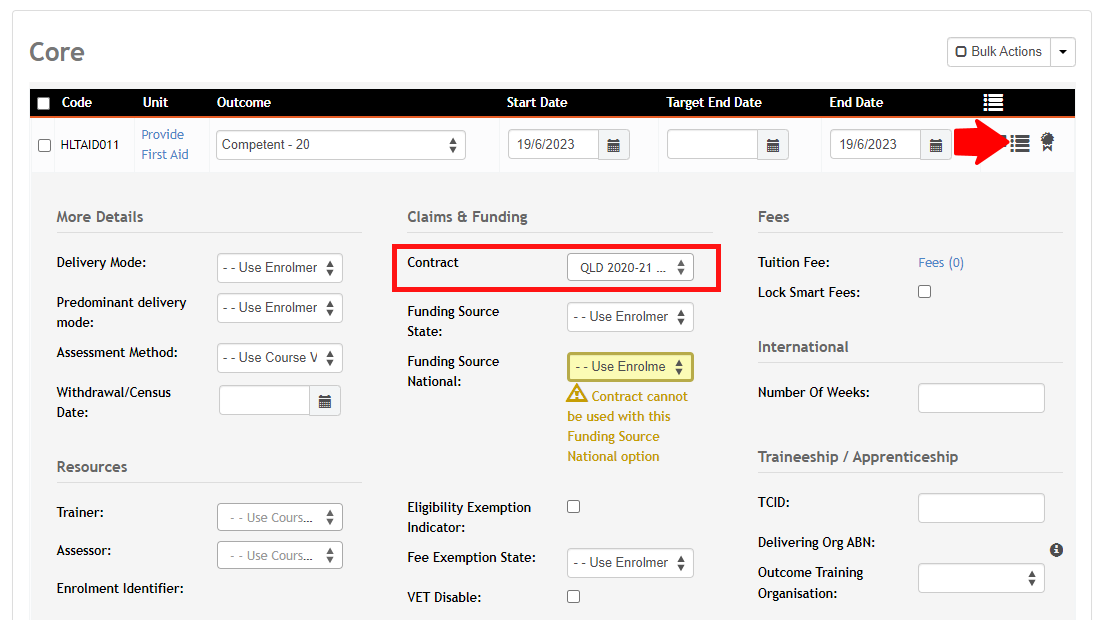The image size is (1104, 620).
Task: Click the Enrolment Identifier label
Action: pos(120,588)
